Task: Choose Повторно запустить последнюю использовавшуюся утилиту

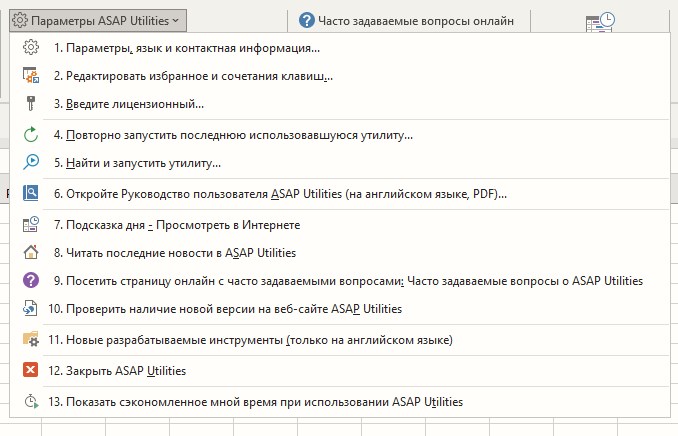Action: pyautogui.click(x=339, y=135)
